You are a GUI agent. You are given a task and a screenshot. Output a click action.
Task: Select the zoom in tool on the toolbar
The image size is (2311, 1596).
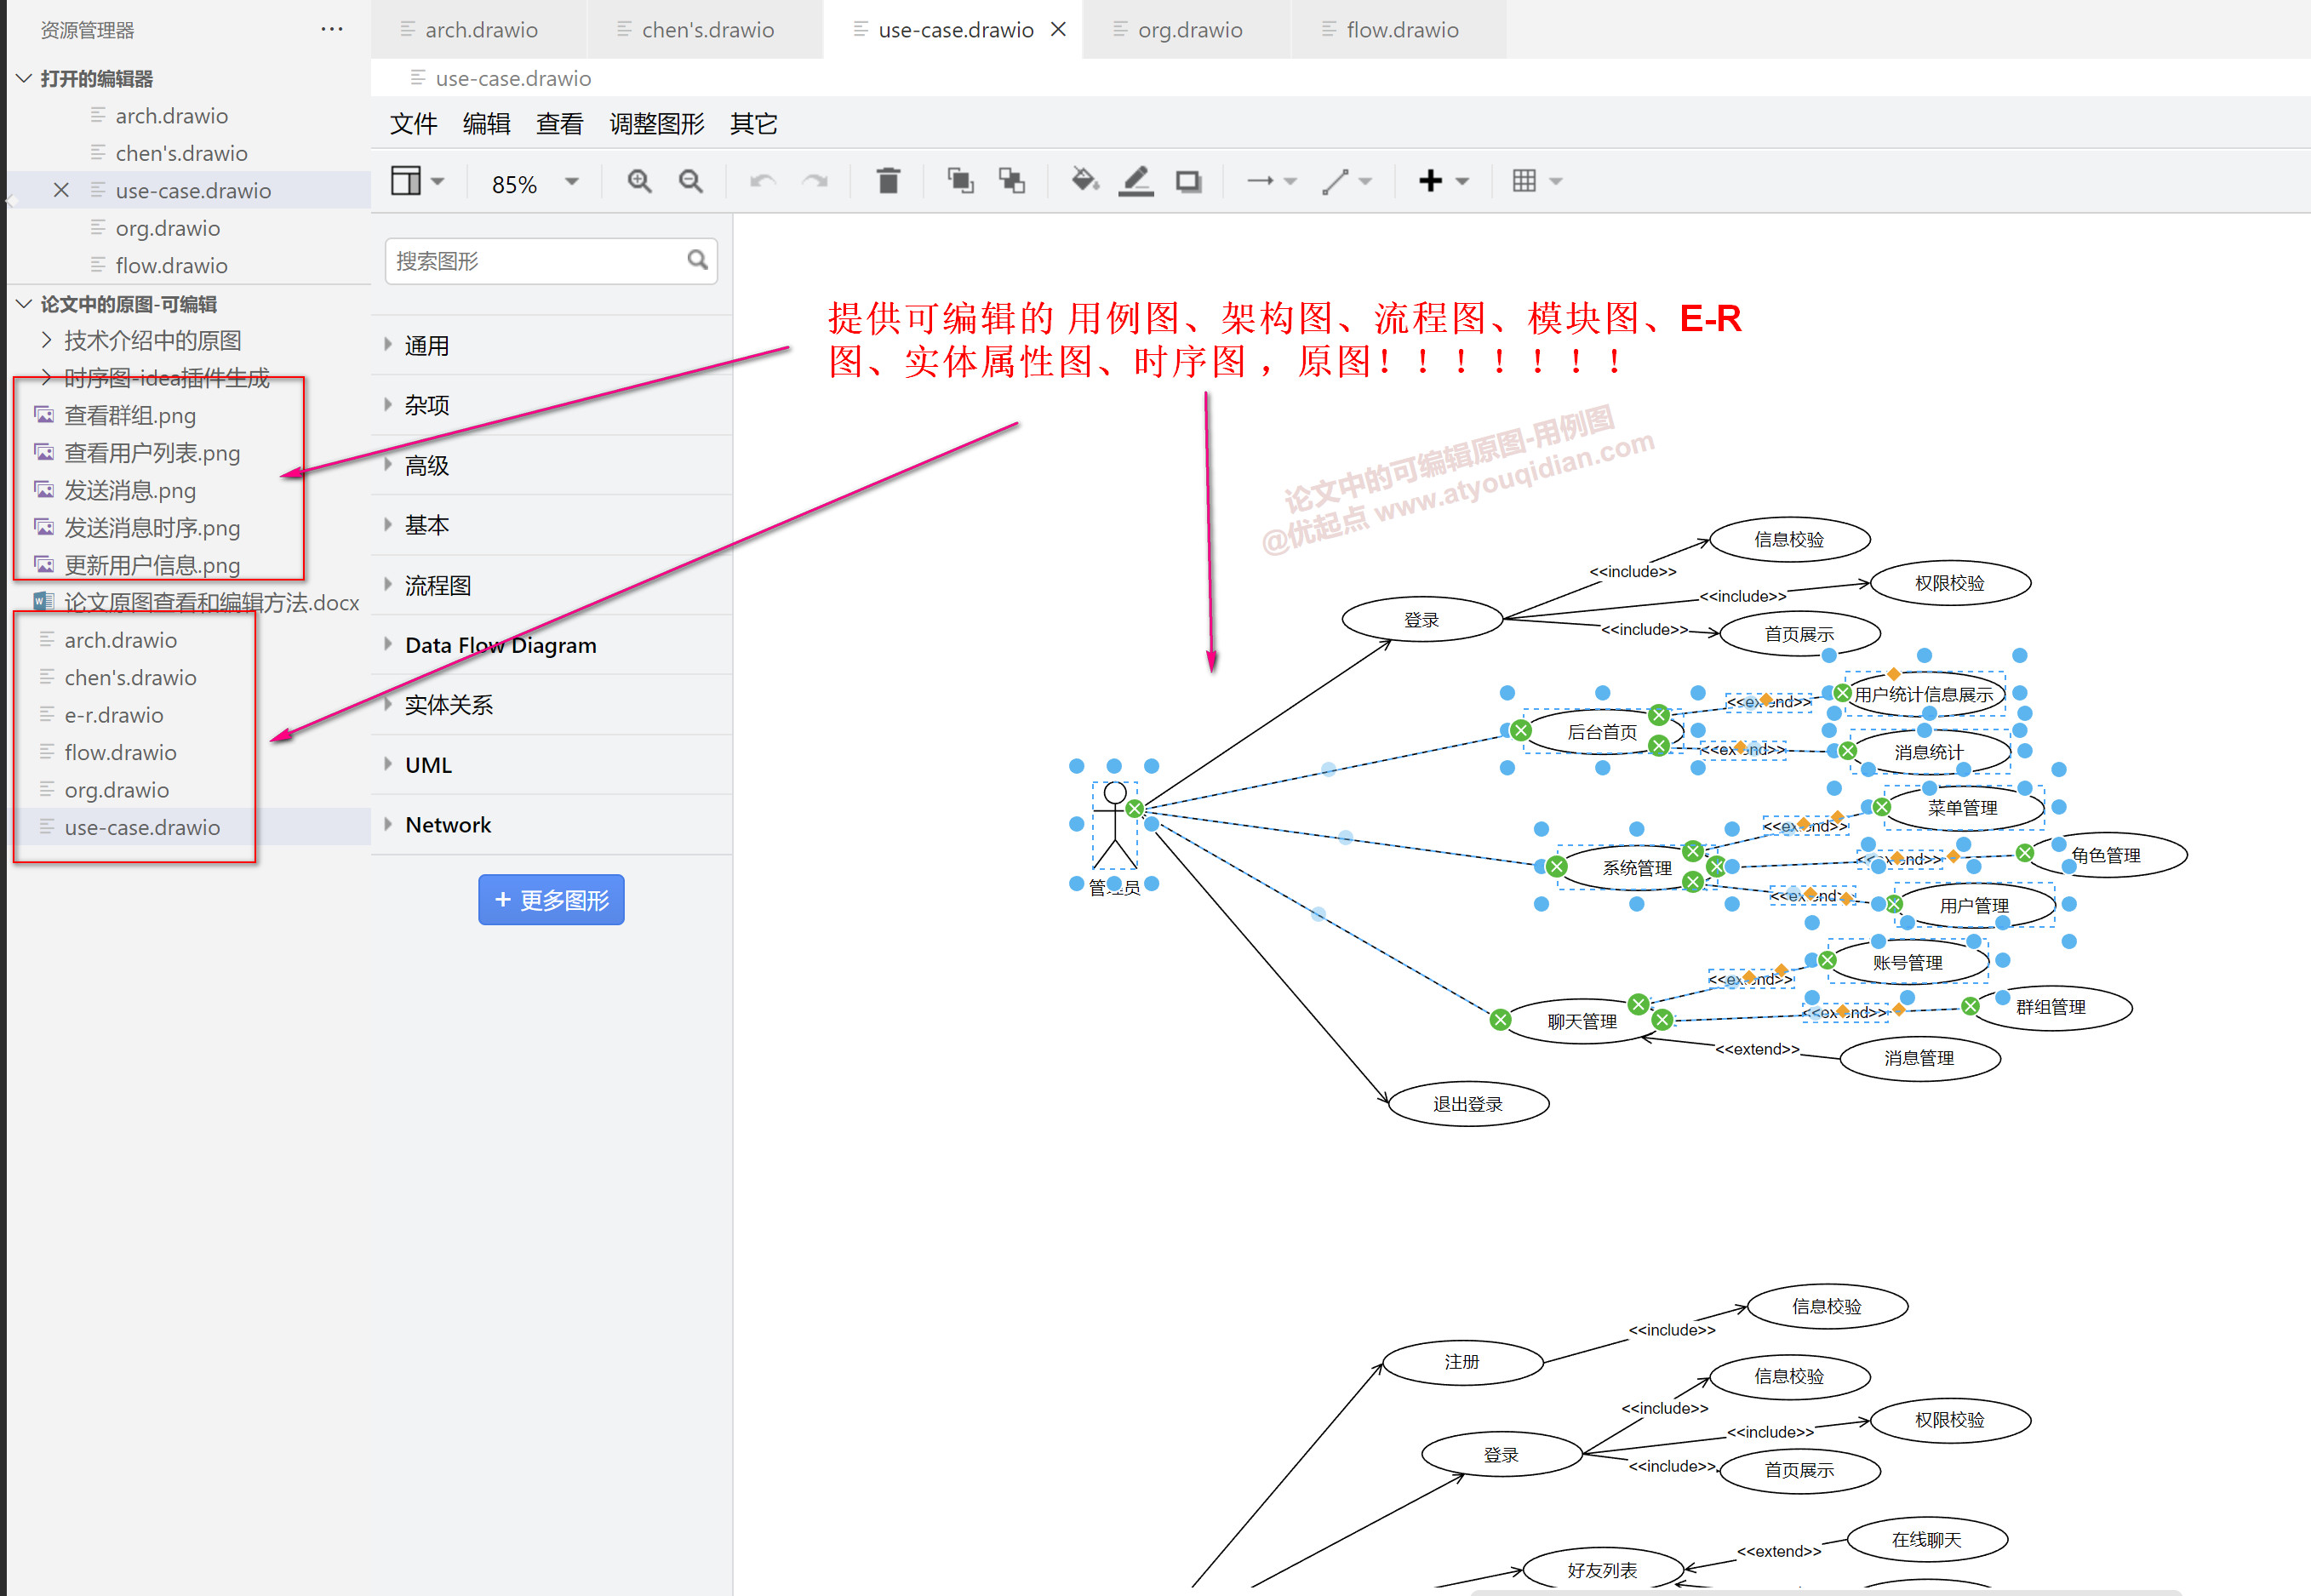coord(640,181)
